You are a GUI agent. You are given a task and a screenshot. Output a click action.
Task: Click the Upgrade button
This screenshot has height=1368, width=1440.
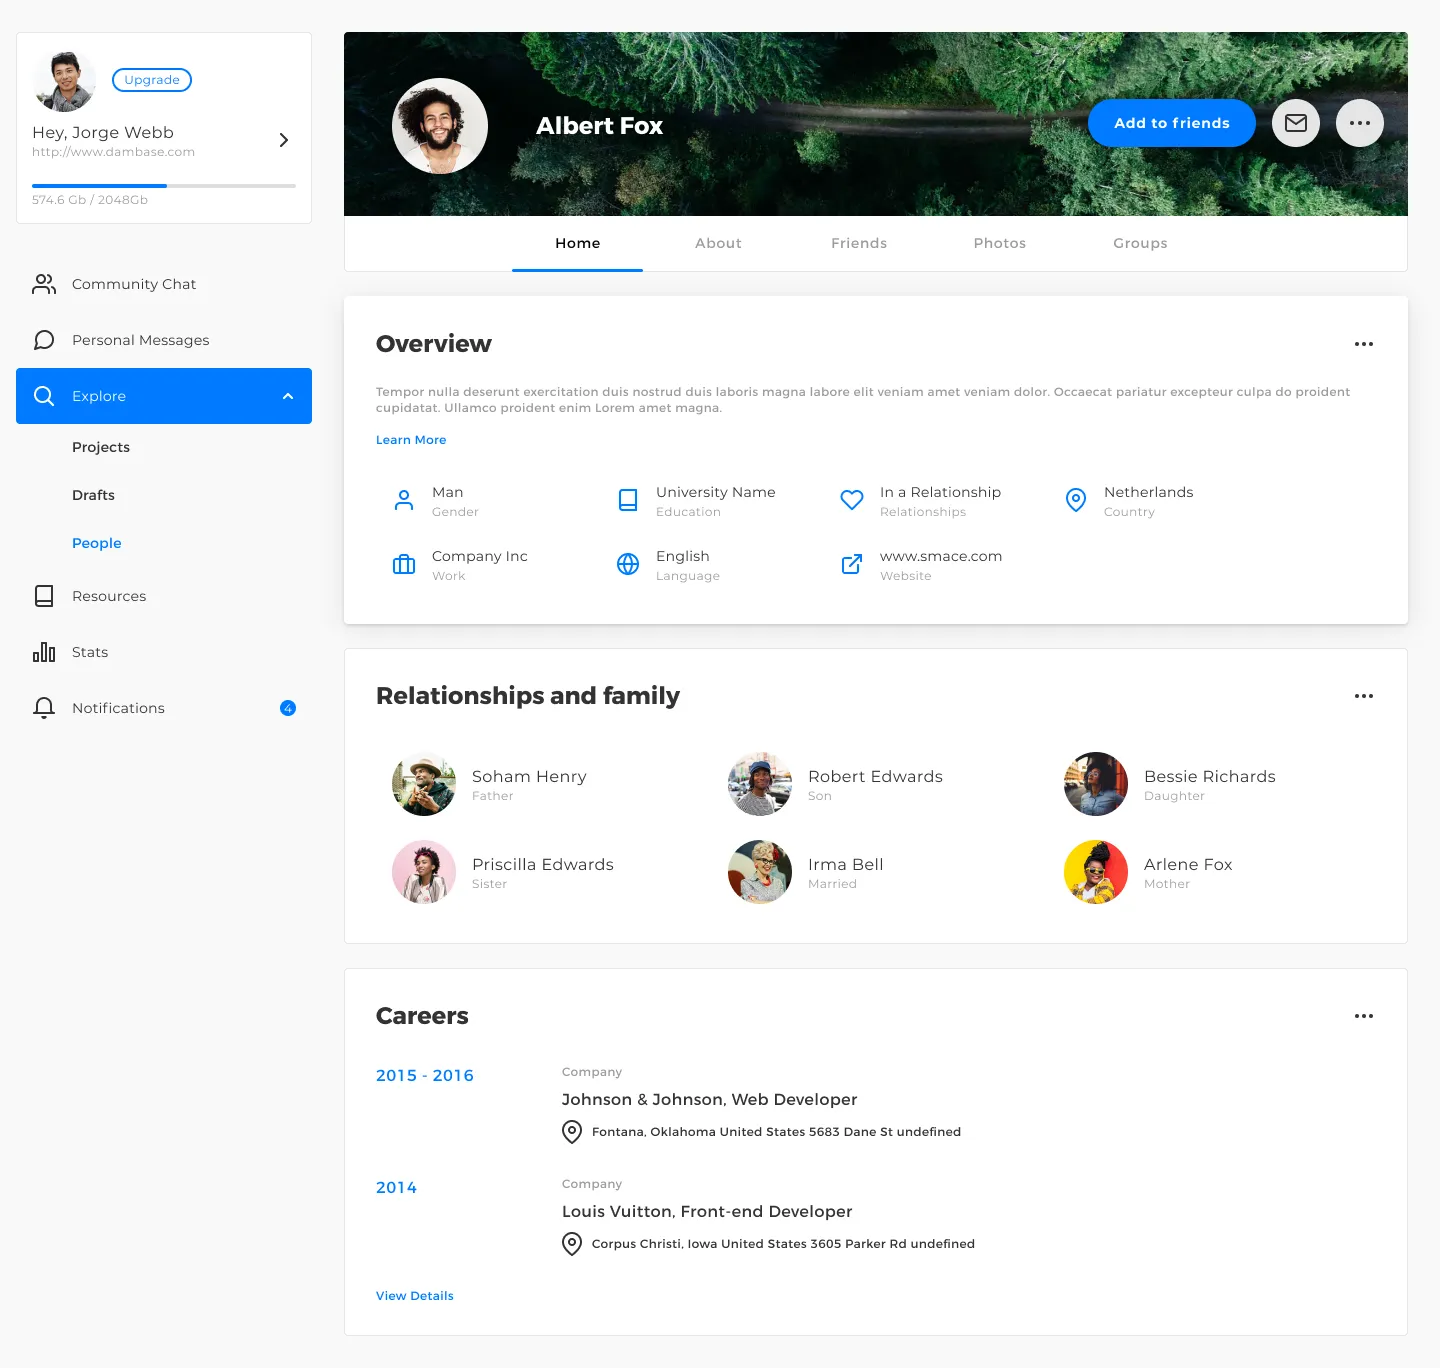click(152, 80)
